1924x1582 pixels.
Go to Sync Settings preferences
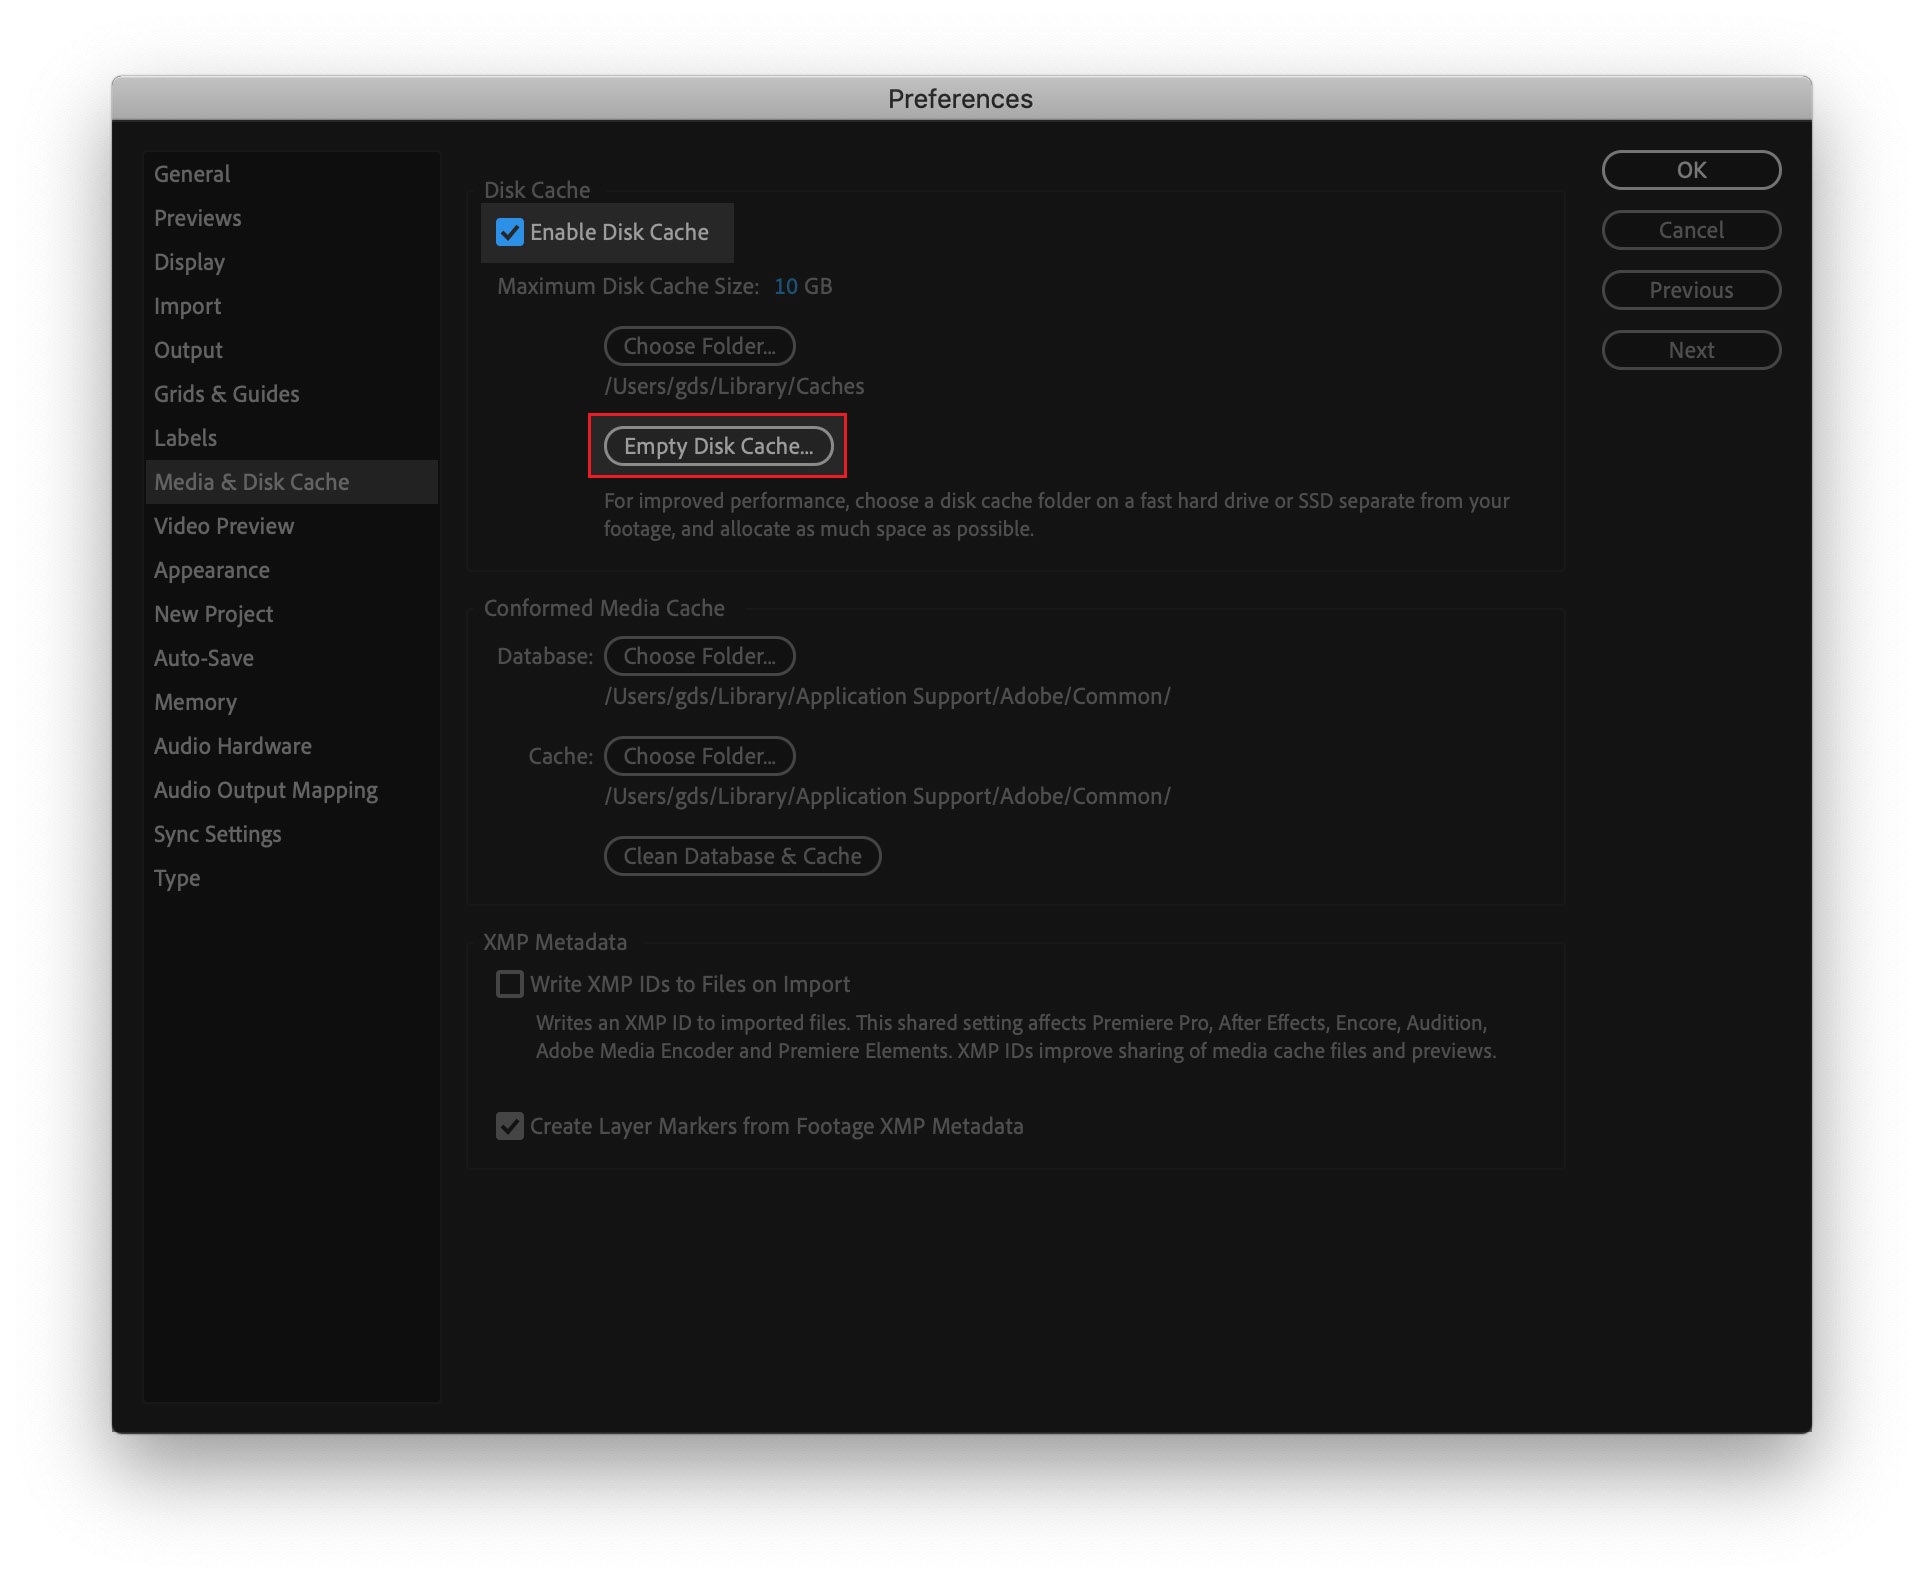point(291,834)
